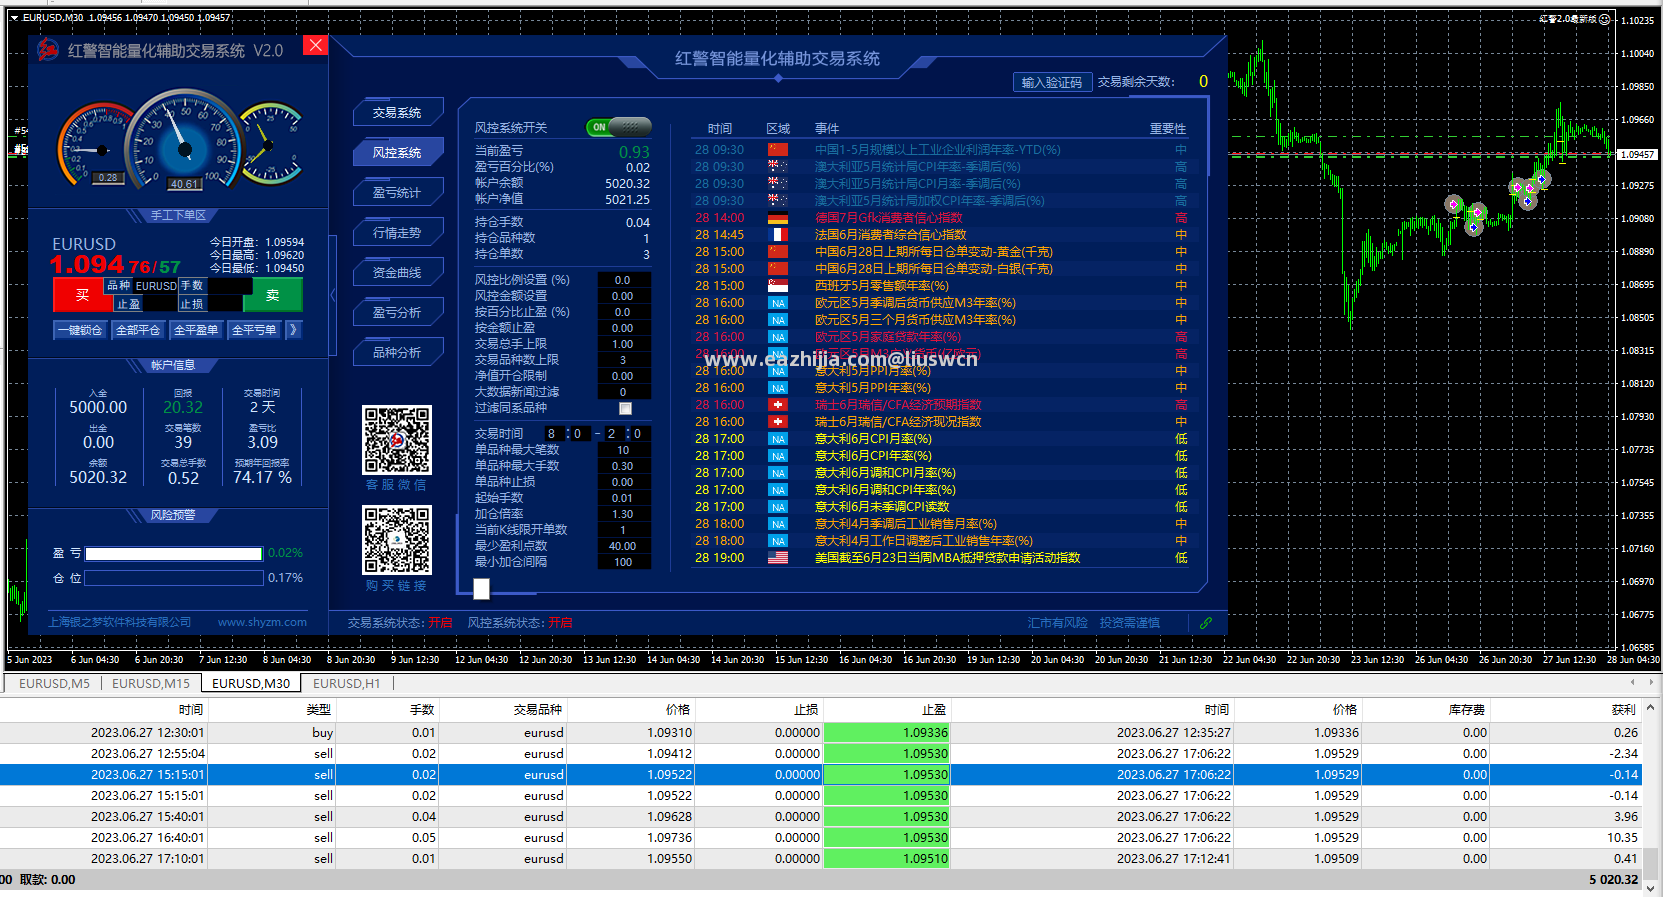Switch to the EURUSD,M5 chart tab
1663x897 pixels.
pos(54,684)
